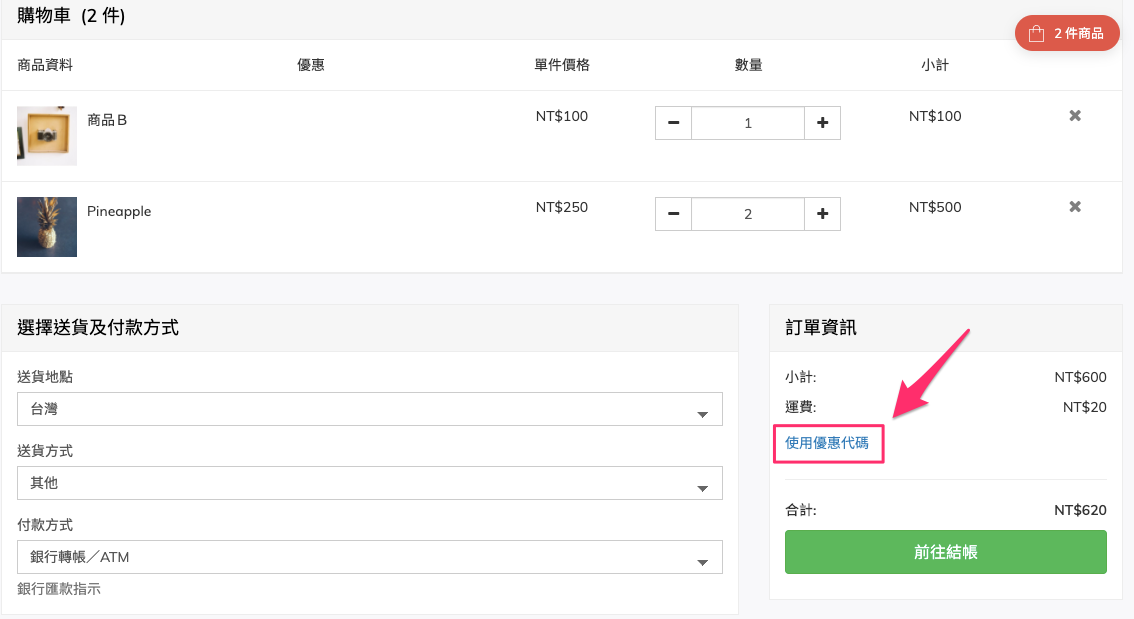Open the 商品B product name link

[x=107, y=120]
